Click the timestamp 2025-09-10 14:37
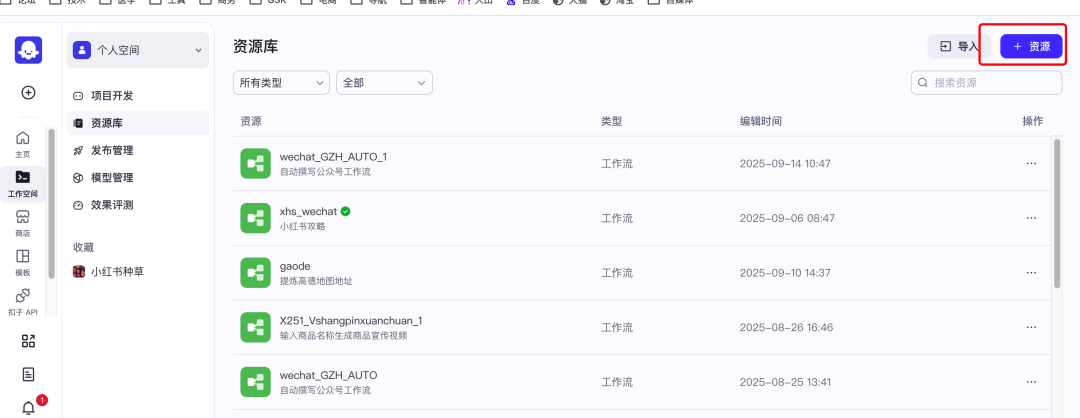This screenshot has width=1080, height=418. pyautogui.click(x=785, y=273)
